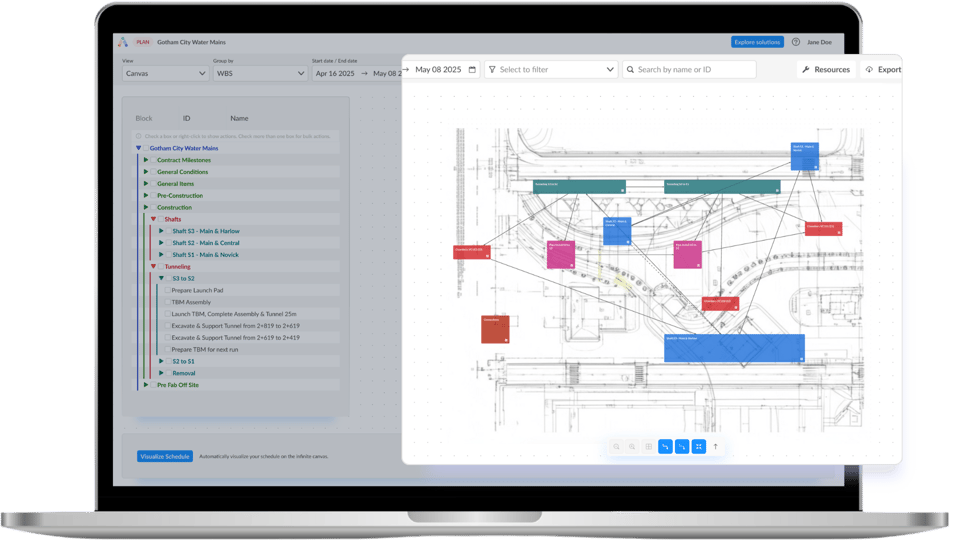Click the zoom in magnifier icon

[632, 447]
